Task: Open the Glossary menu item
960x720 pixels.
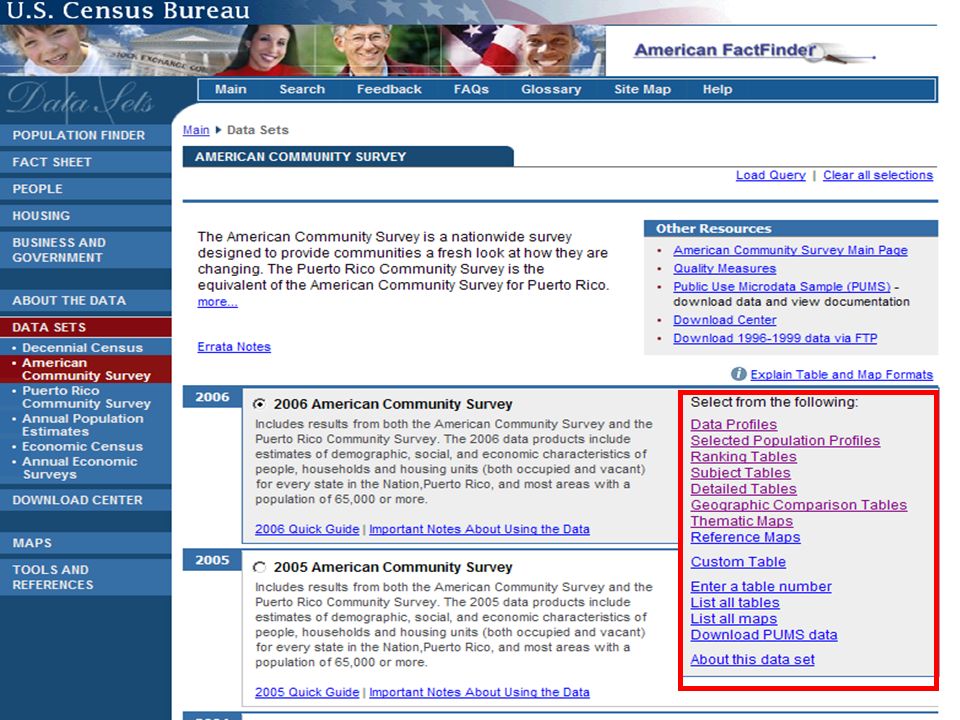Action: (551, 89)
